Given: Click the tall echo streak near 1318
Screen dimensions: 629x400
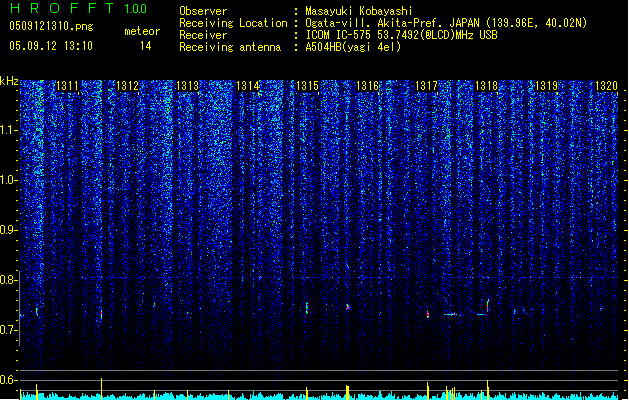Looking at the screenshot, I should (x=488, y=305).
